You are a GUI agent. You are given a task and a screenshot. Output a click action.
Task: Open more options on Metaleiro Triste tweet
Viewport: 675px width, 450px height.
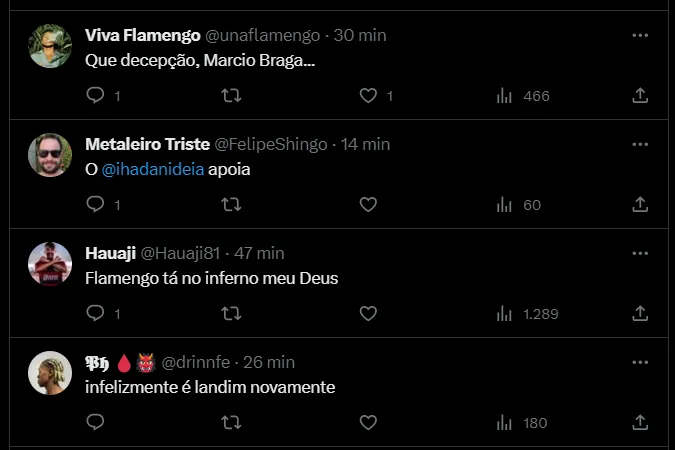pyautogui.click(x=640, y=144)
